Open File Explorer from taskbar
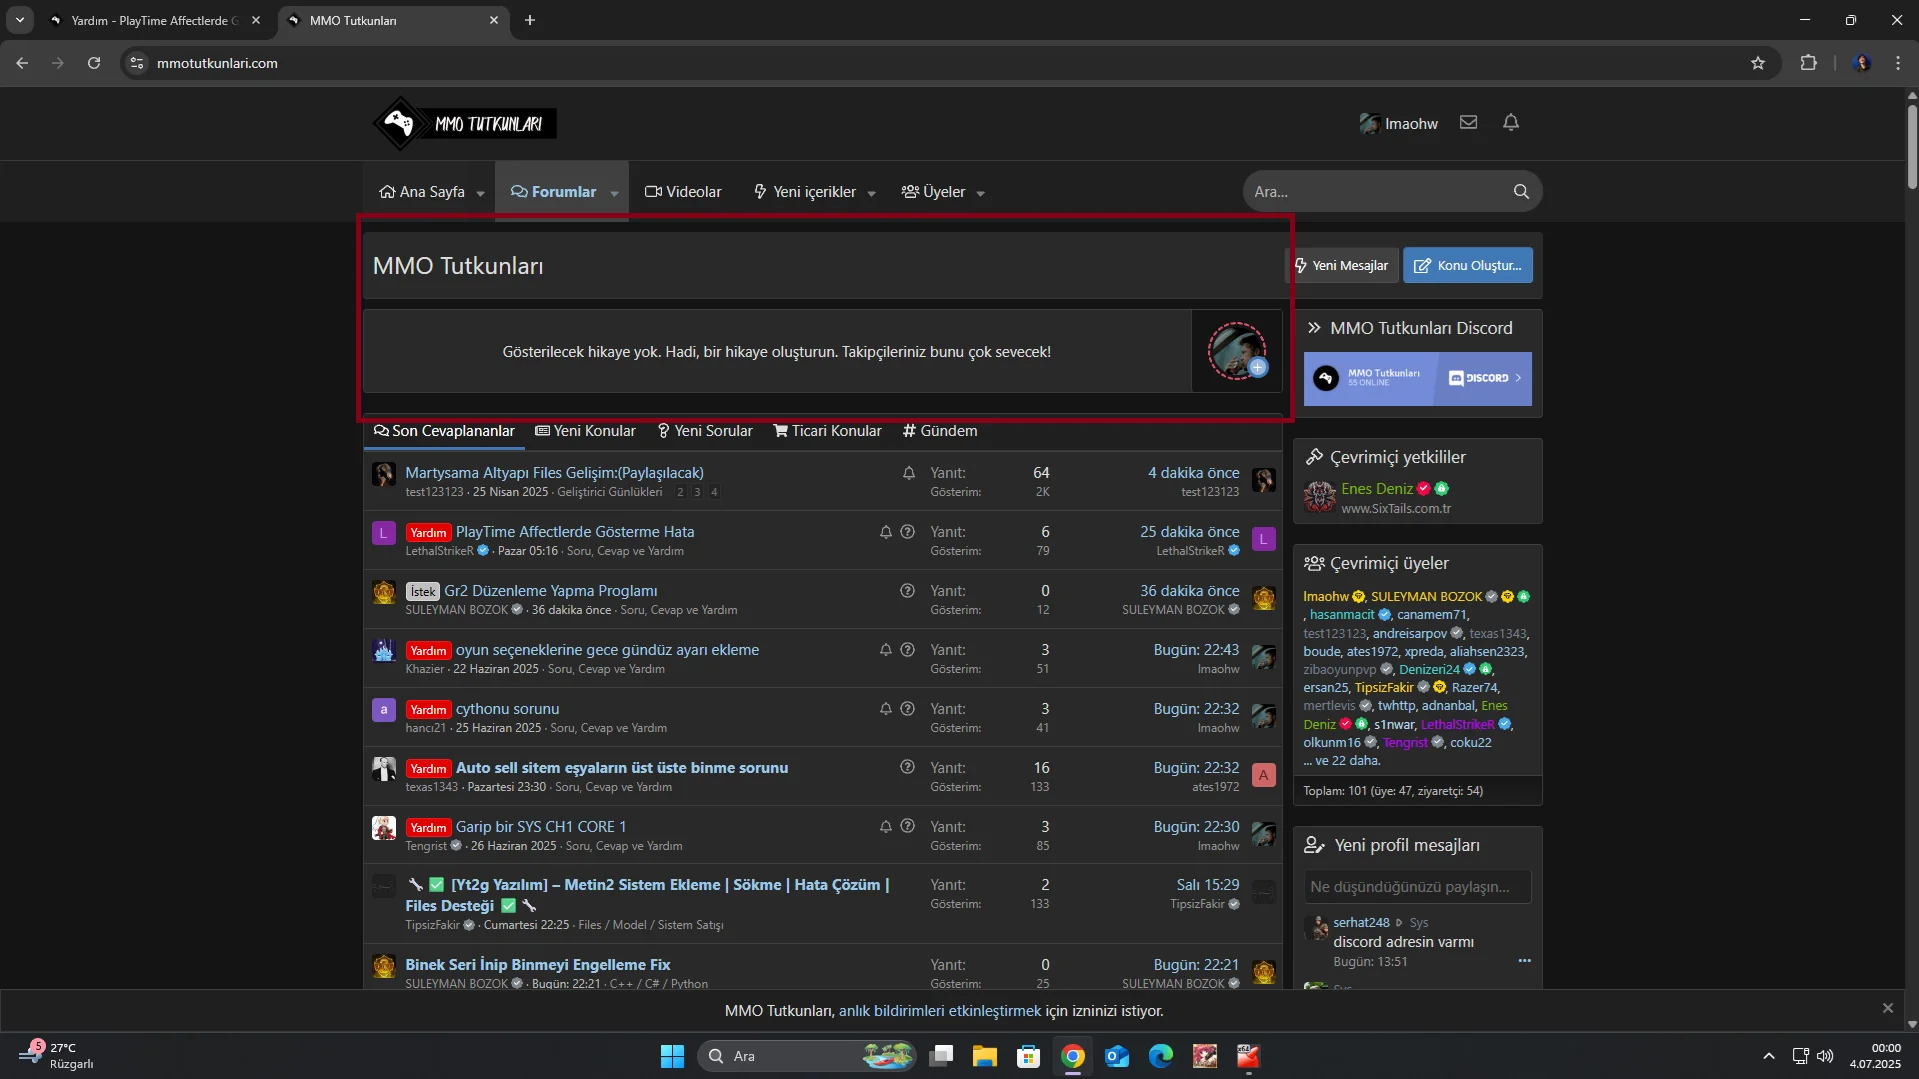Viewport: 1919px width, 1079px height. [x=985, y=1056]
